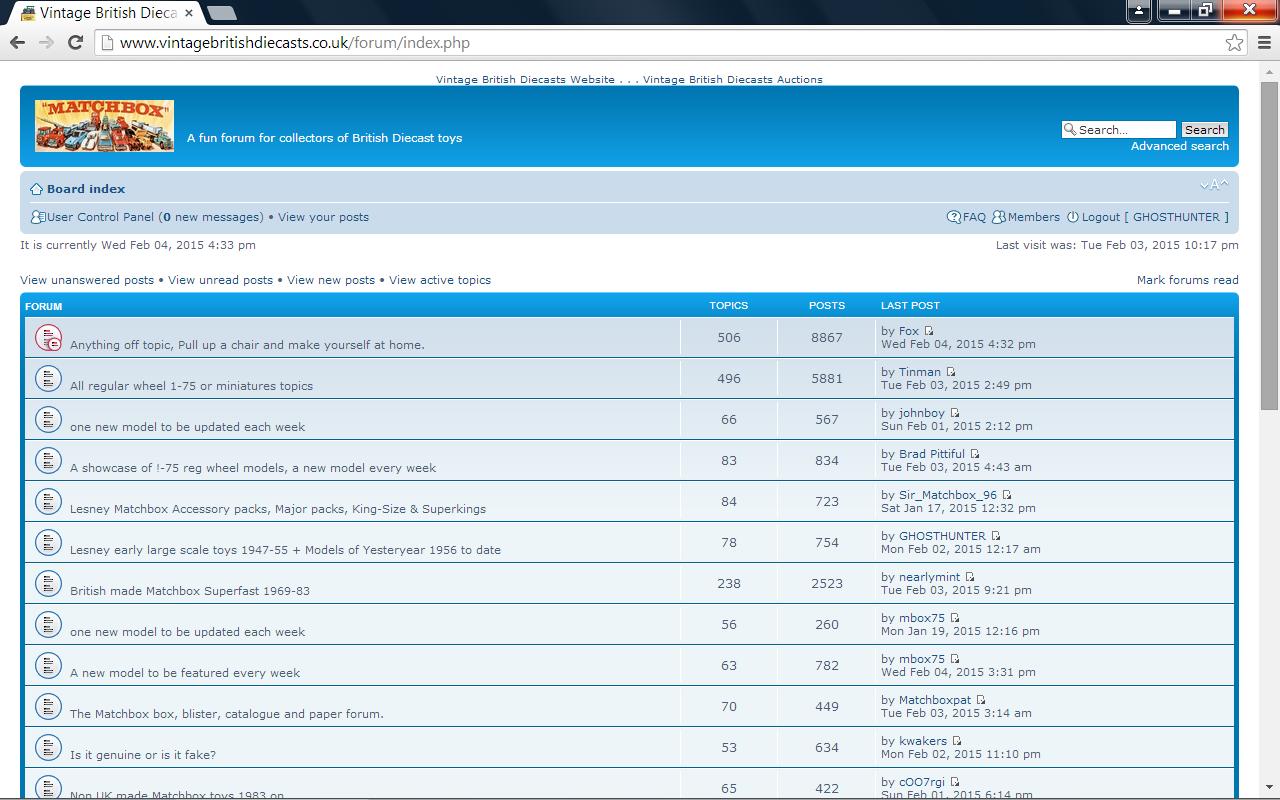Click the address bar URL field
Screen dimensions: 1280x800
click(660, 43)
